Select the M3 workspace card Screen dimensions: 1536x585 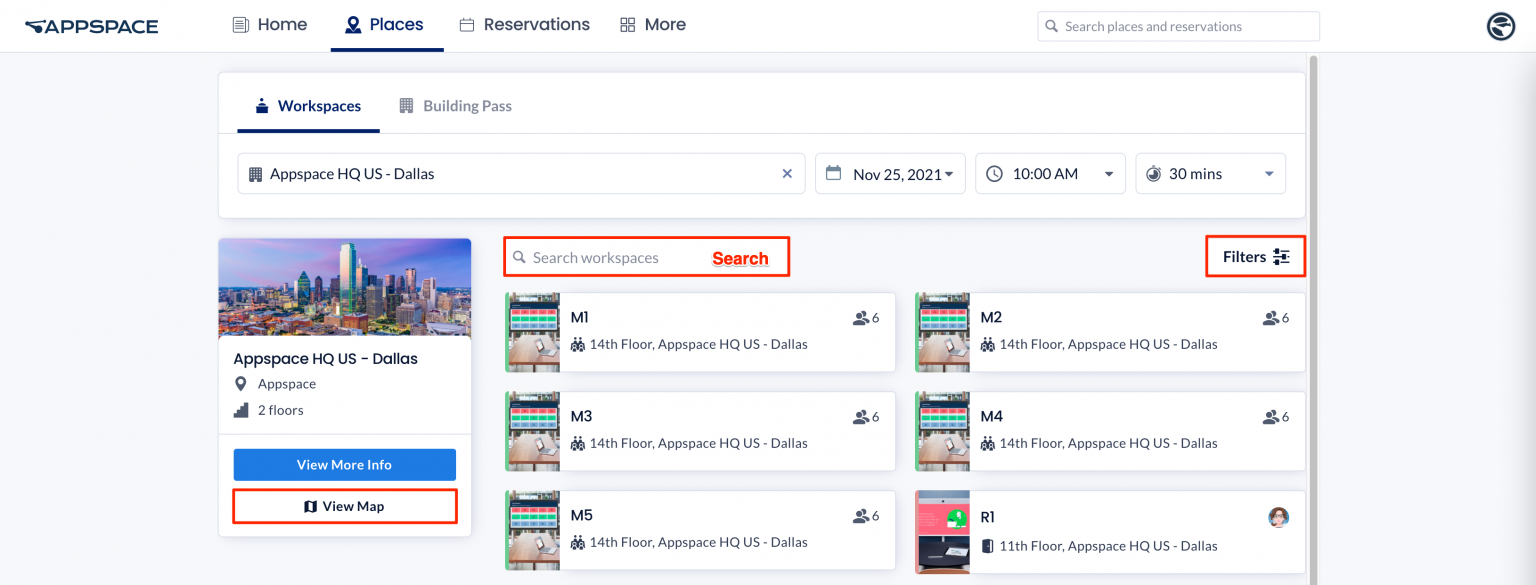coord(700,431)
